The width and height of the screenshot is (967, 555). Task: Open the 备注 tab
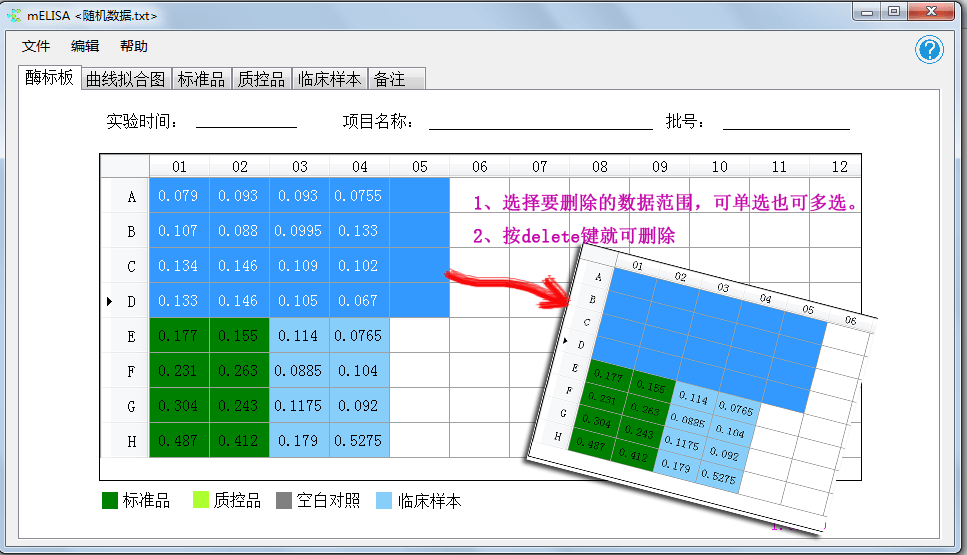point(397,79)
